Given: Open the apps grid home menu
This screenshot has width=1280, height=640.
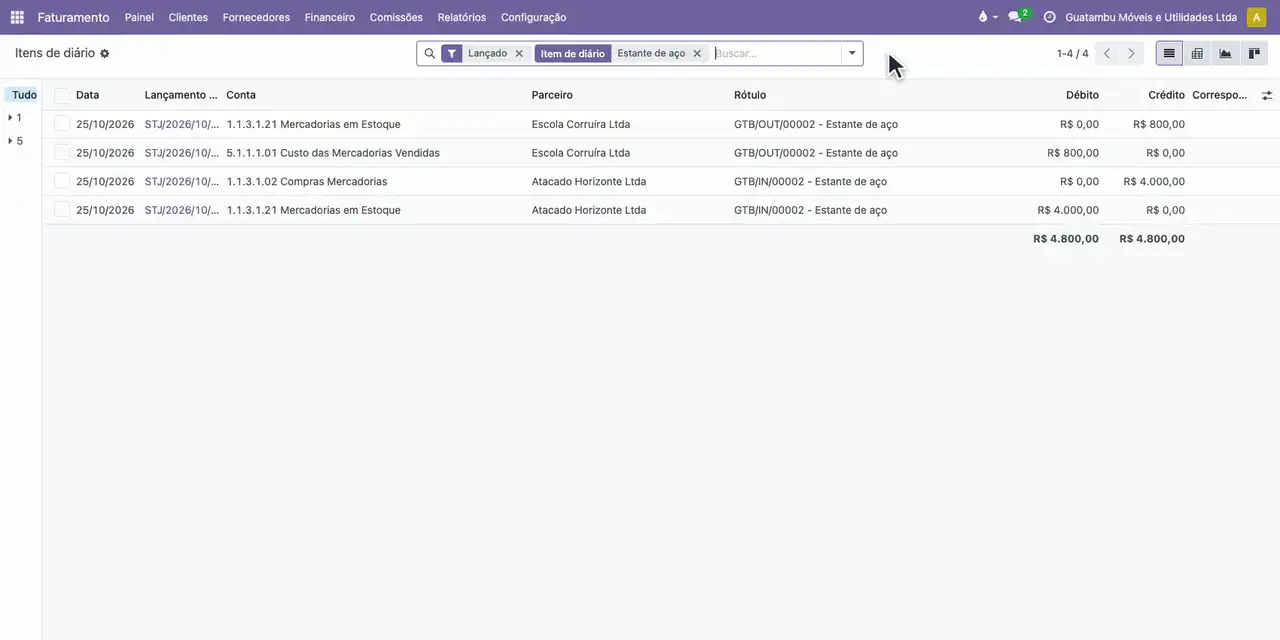Looking at the screenshot, I should [17, 17].
